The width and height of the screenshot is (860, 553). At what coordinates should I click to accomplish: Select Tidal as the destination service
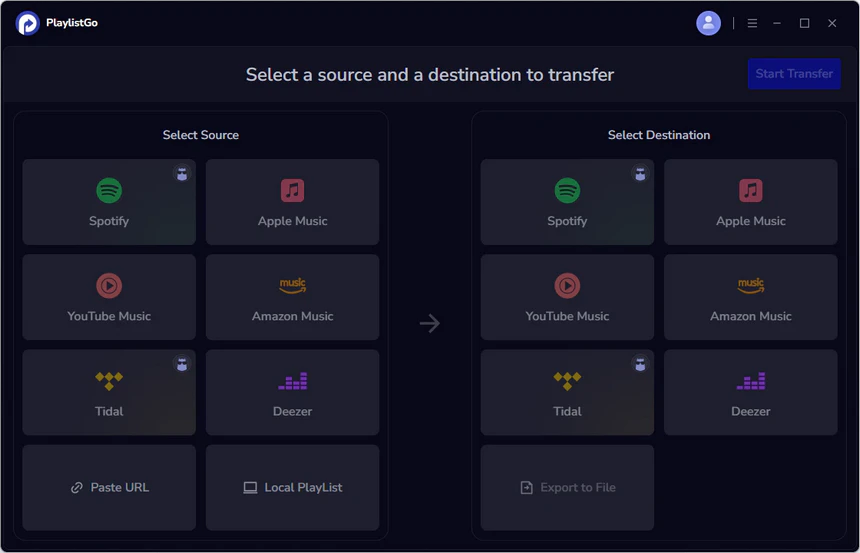point(567,392)
